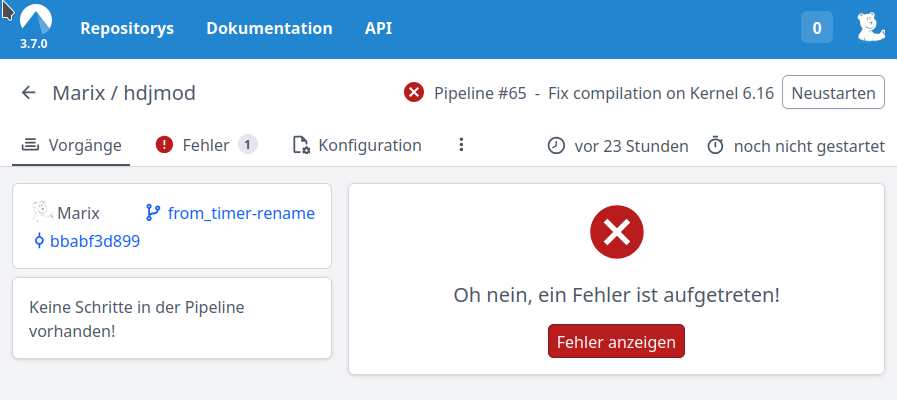Image resolution: width=897 pixels, height=400 pixels.
Task: Open Repositorys in the top navigation
Action: pyautogui.click(x=127, y=29)
